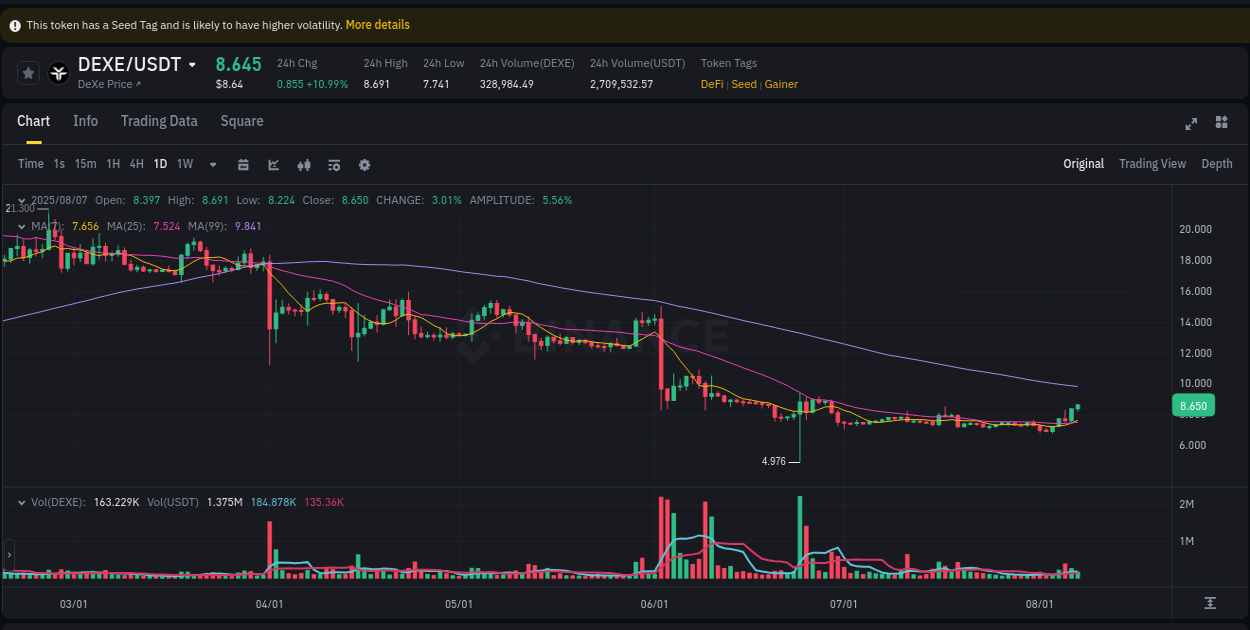The image size is (1250, 630).
Task: Open the chart layout grid icon
Action: [1221, 124]
